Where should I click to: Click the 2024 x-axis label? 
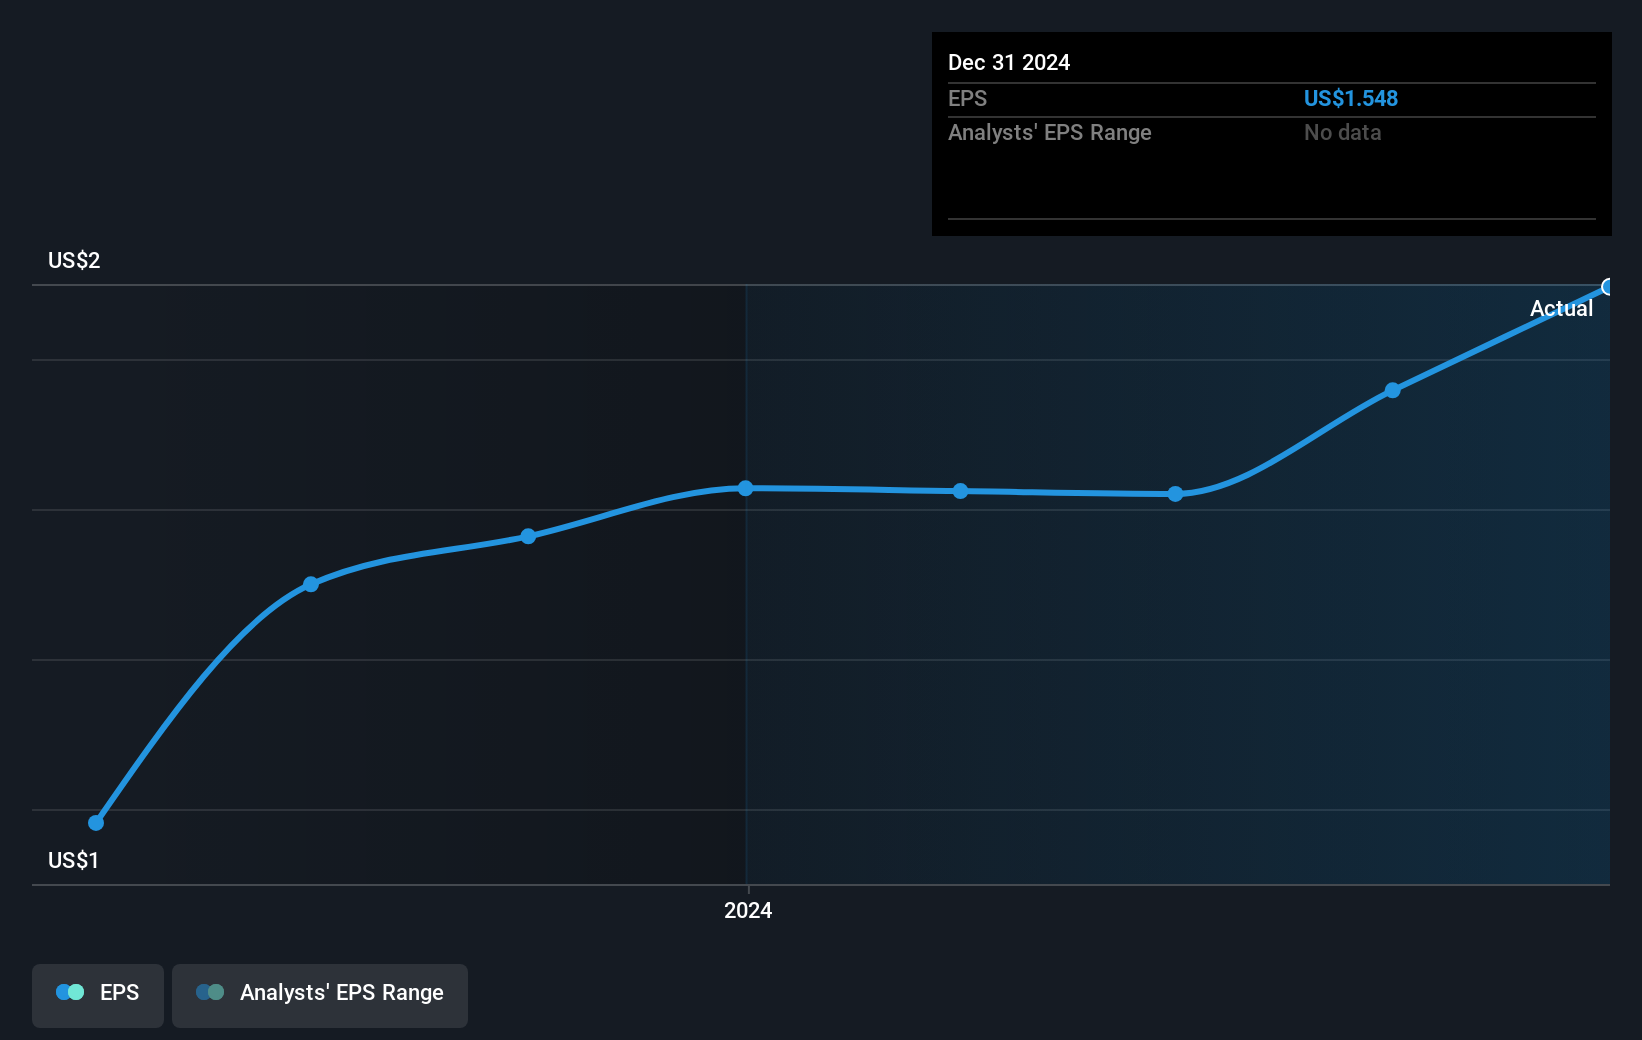coord(748,911)
